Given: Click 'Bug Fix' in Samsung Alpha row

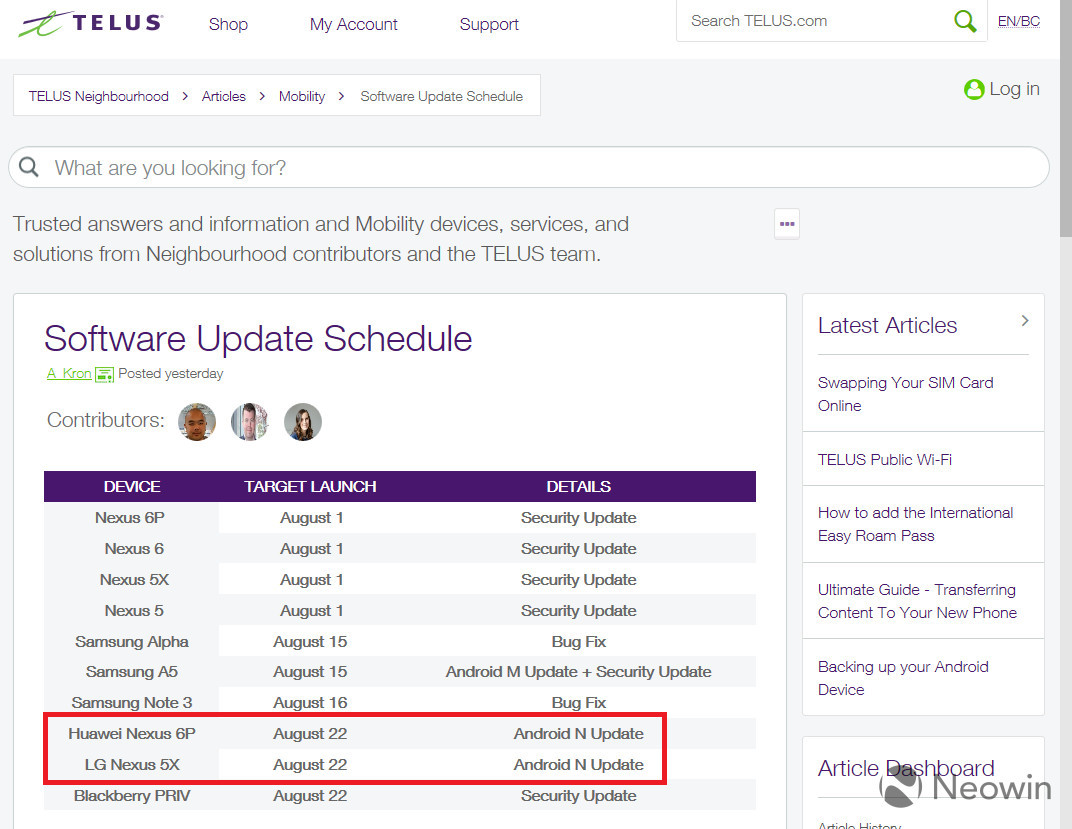Looking at the screenshot, I should [578, 642].
